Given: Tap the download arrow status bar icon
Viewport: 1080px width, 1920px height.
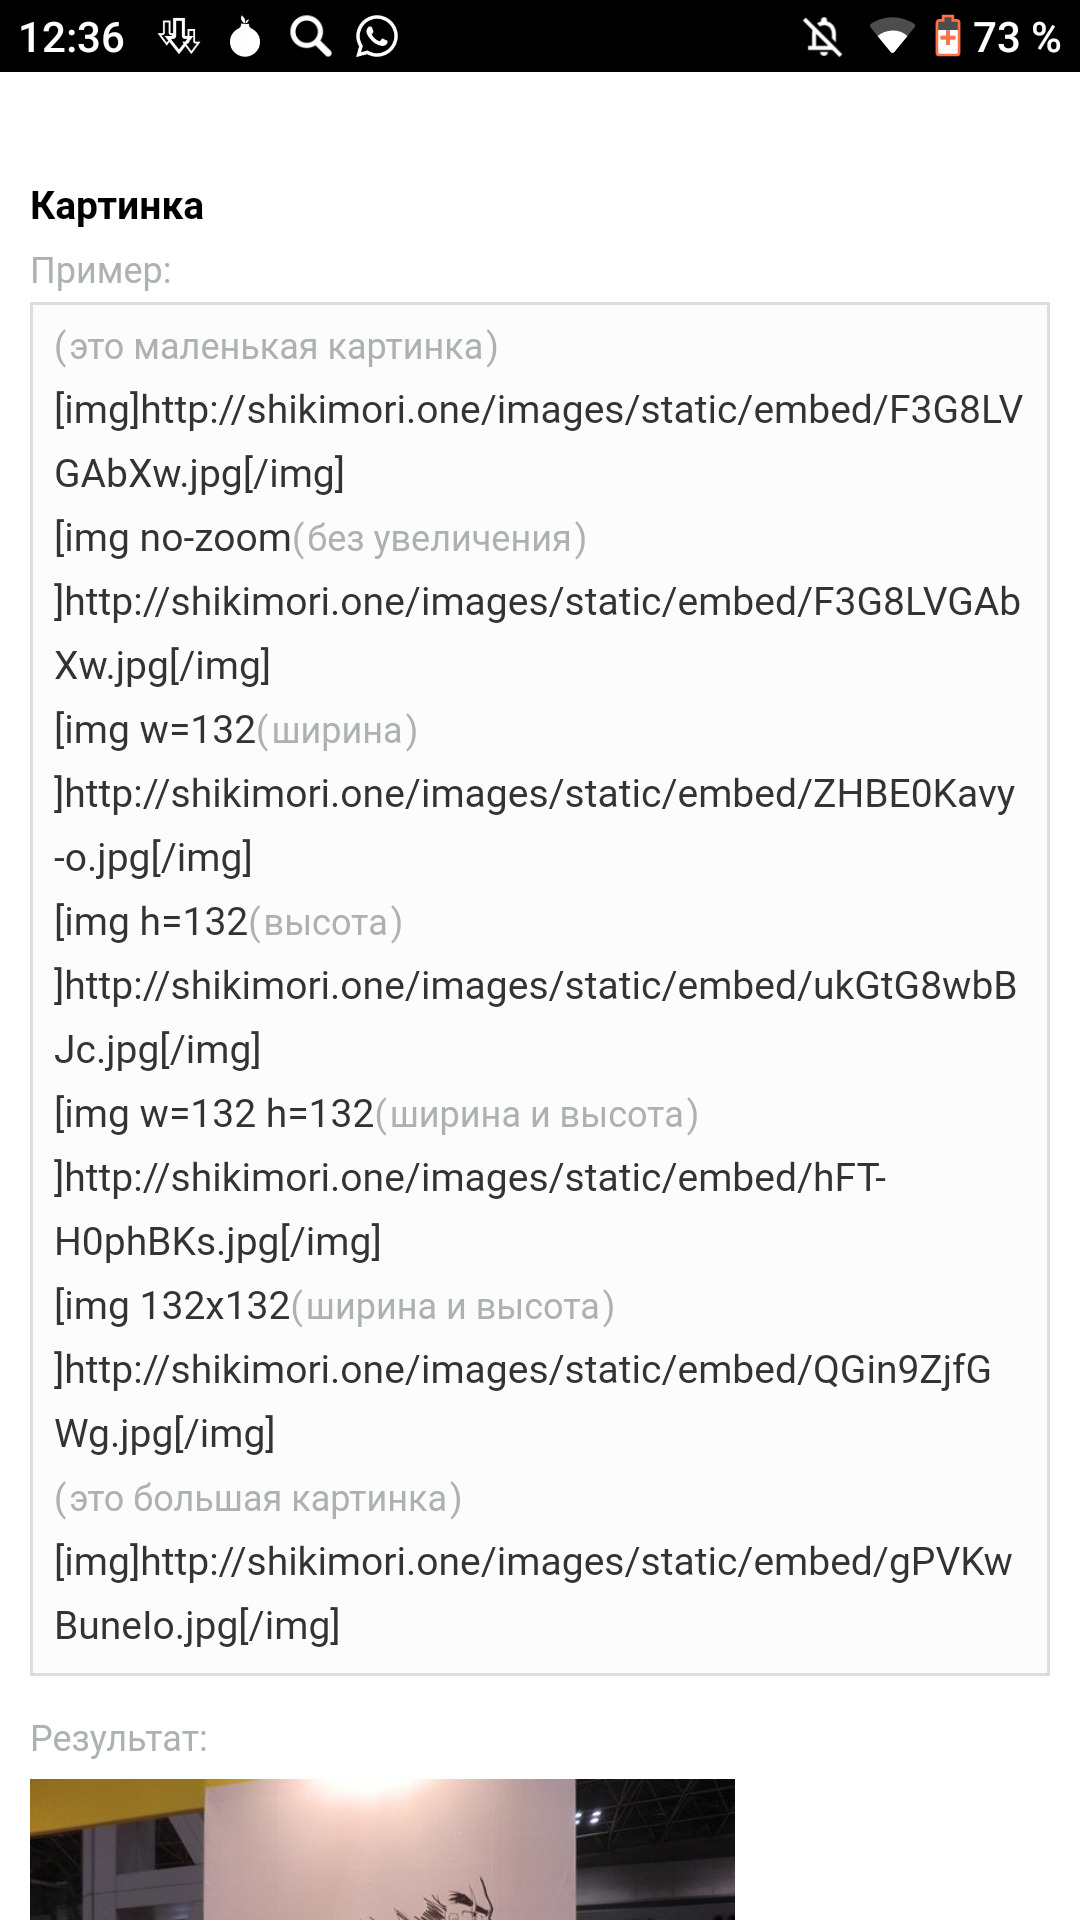Looking at the screenshot, I should tap(179, 37).
